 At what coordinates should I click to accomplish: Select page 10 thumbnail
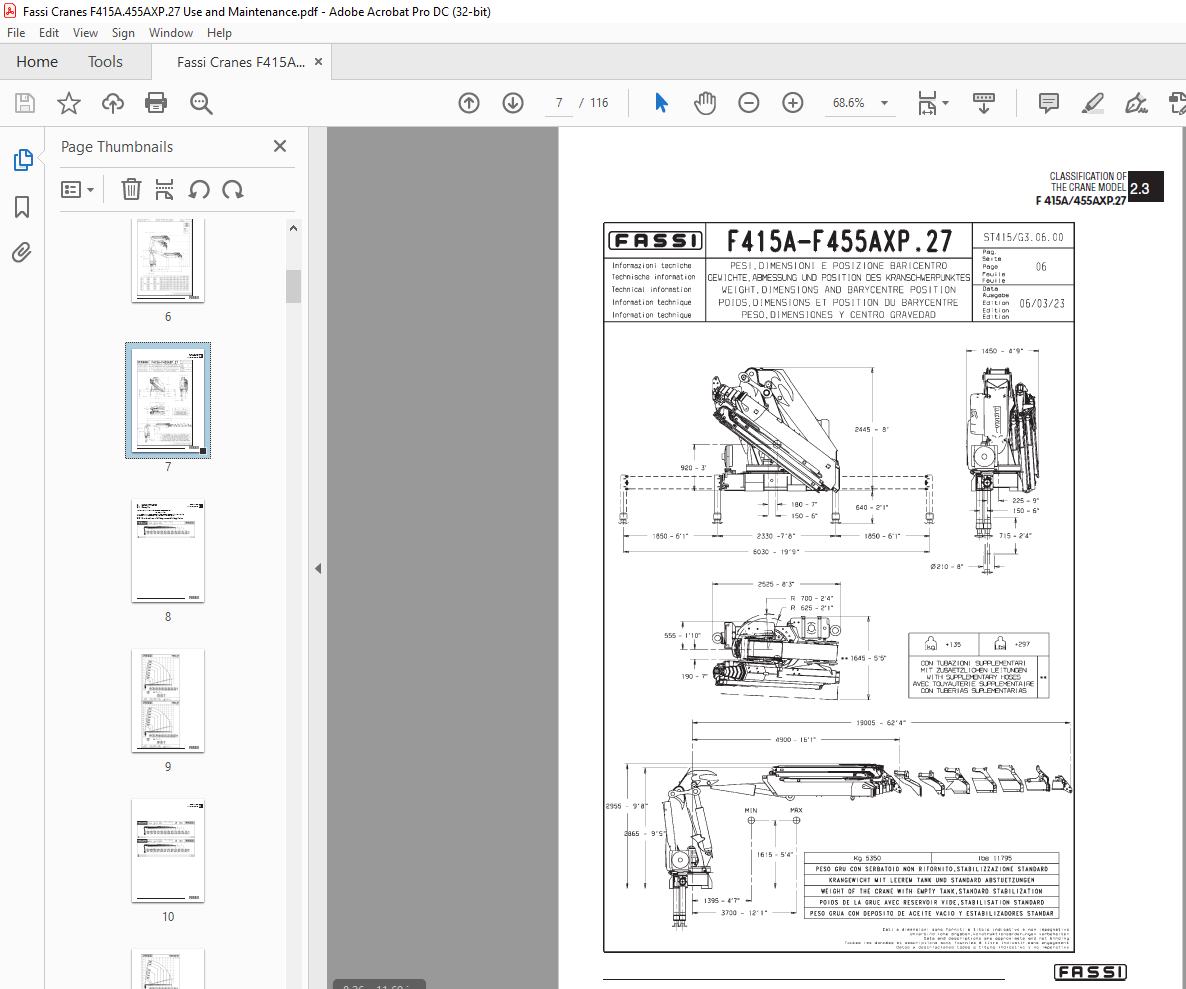click(168, 851)
